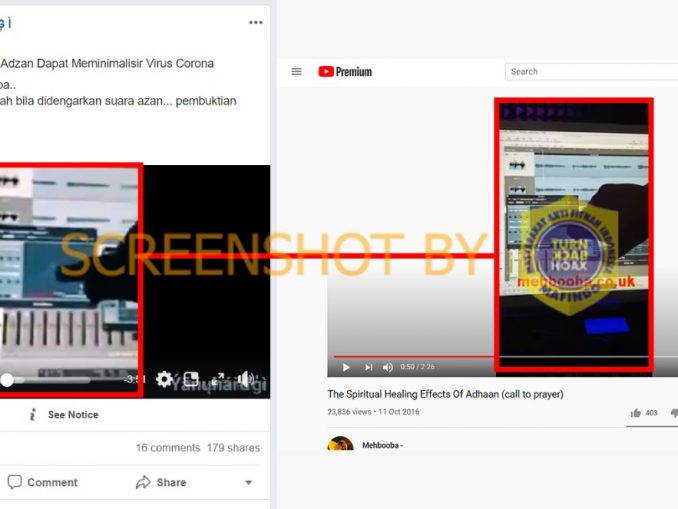678x509 pixels.
Task: Open the See Notice info icon
Action: (x=32, y=414)
